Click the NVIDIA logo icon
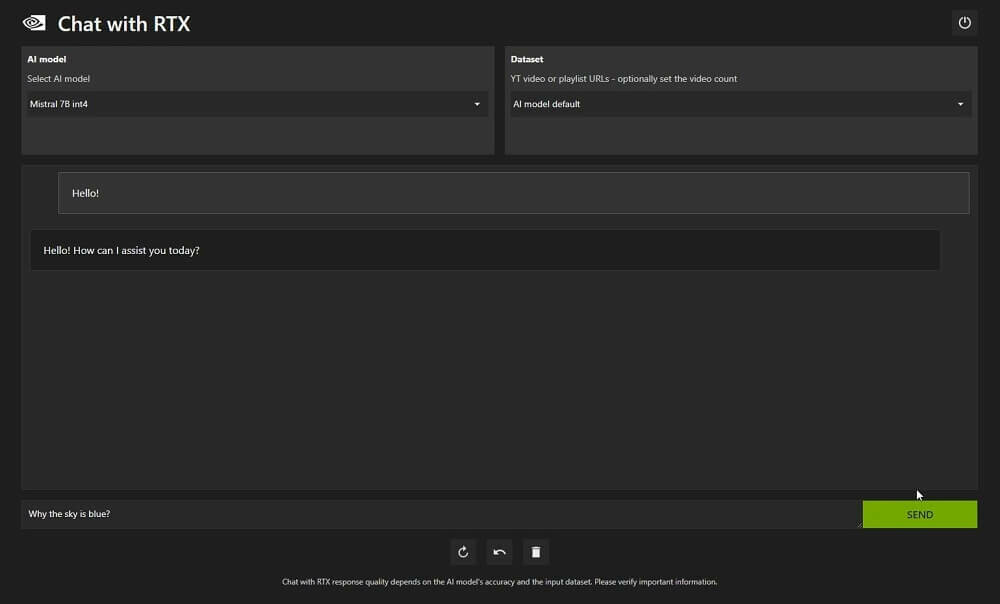The image size is (1000, 604). coord(34,23)
